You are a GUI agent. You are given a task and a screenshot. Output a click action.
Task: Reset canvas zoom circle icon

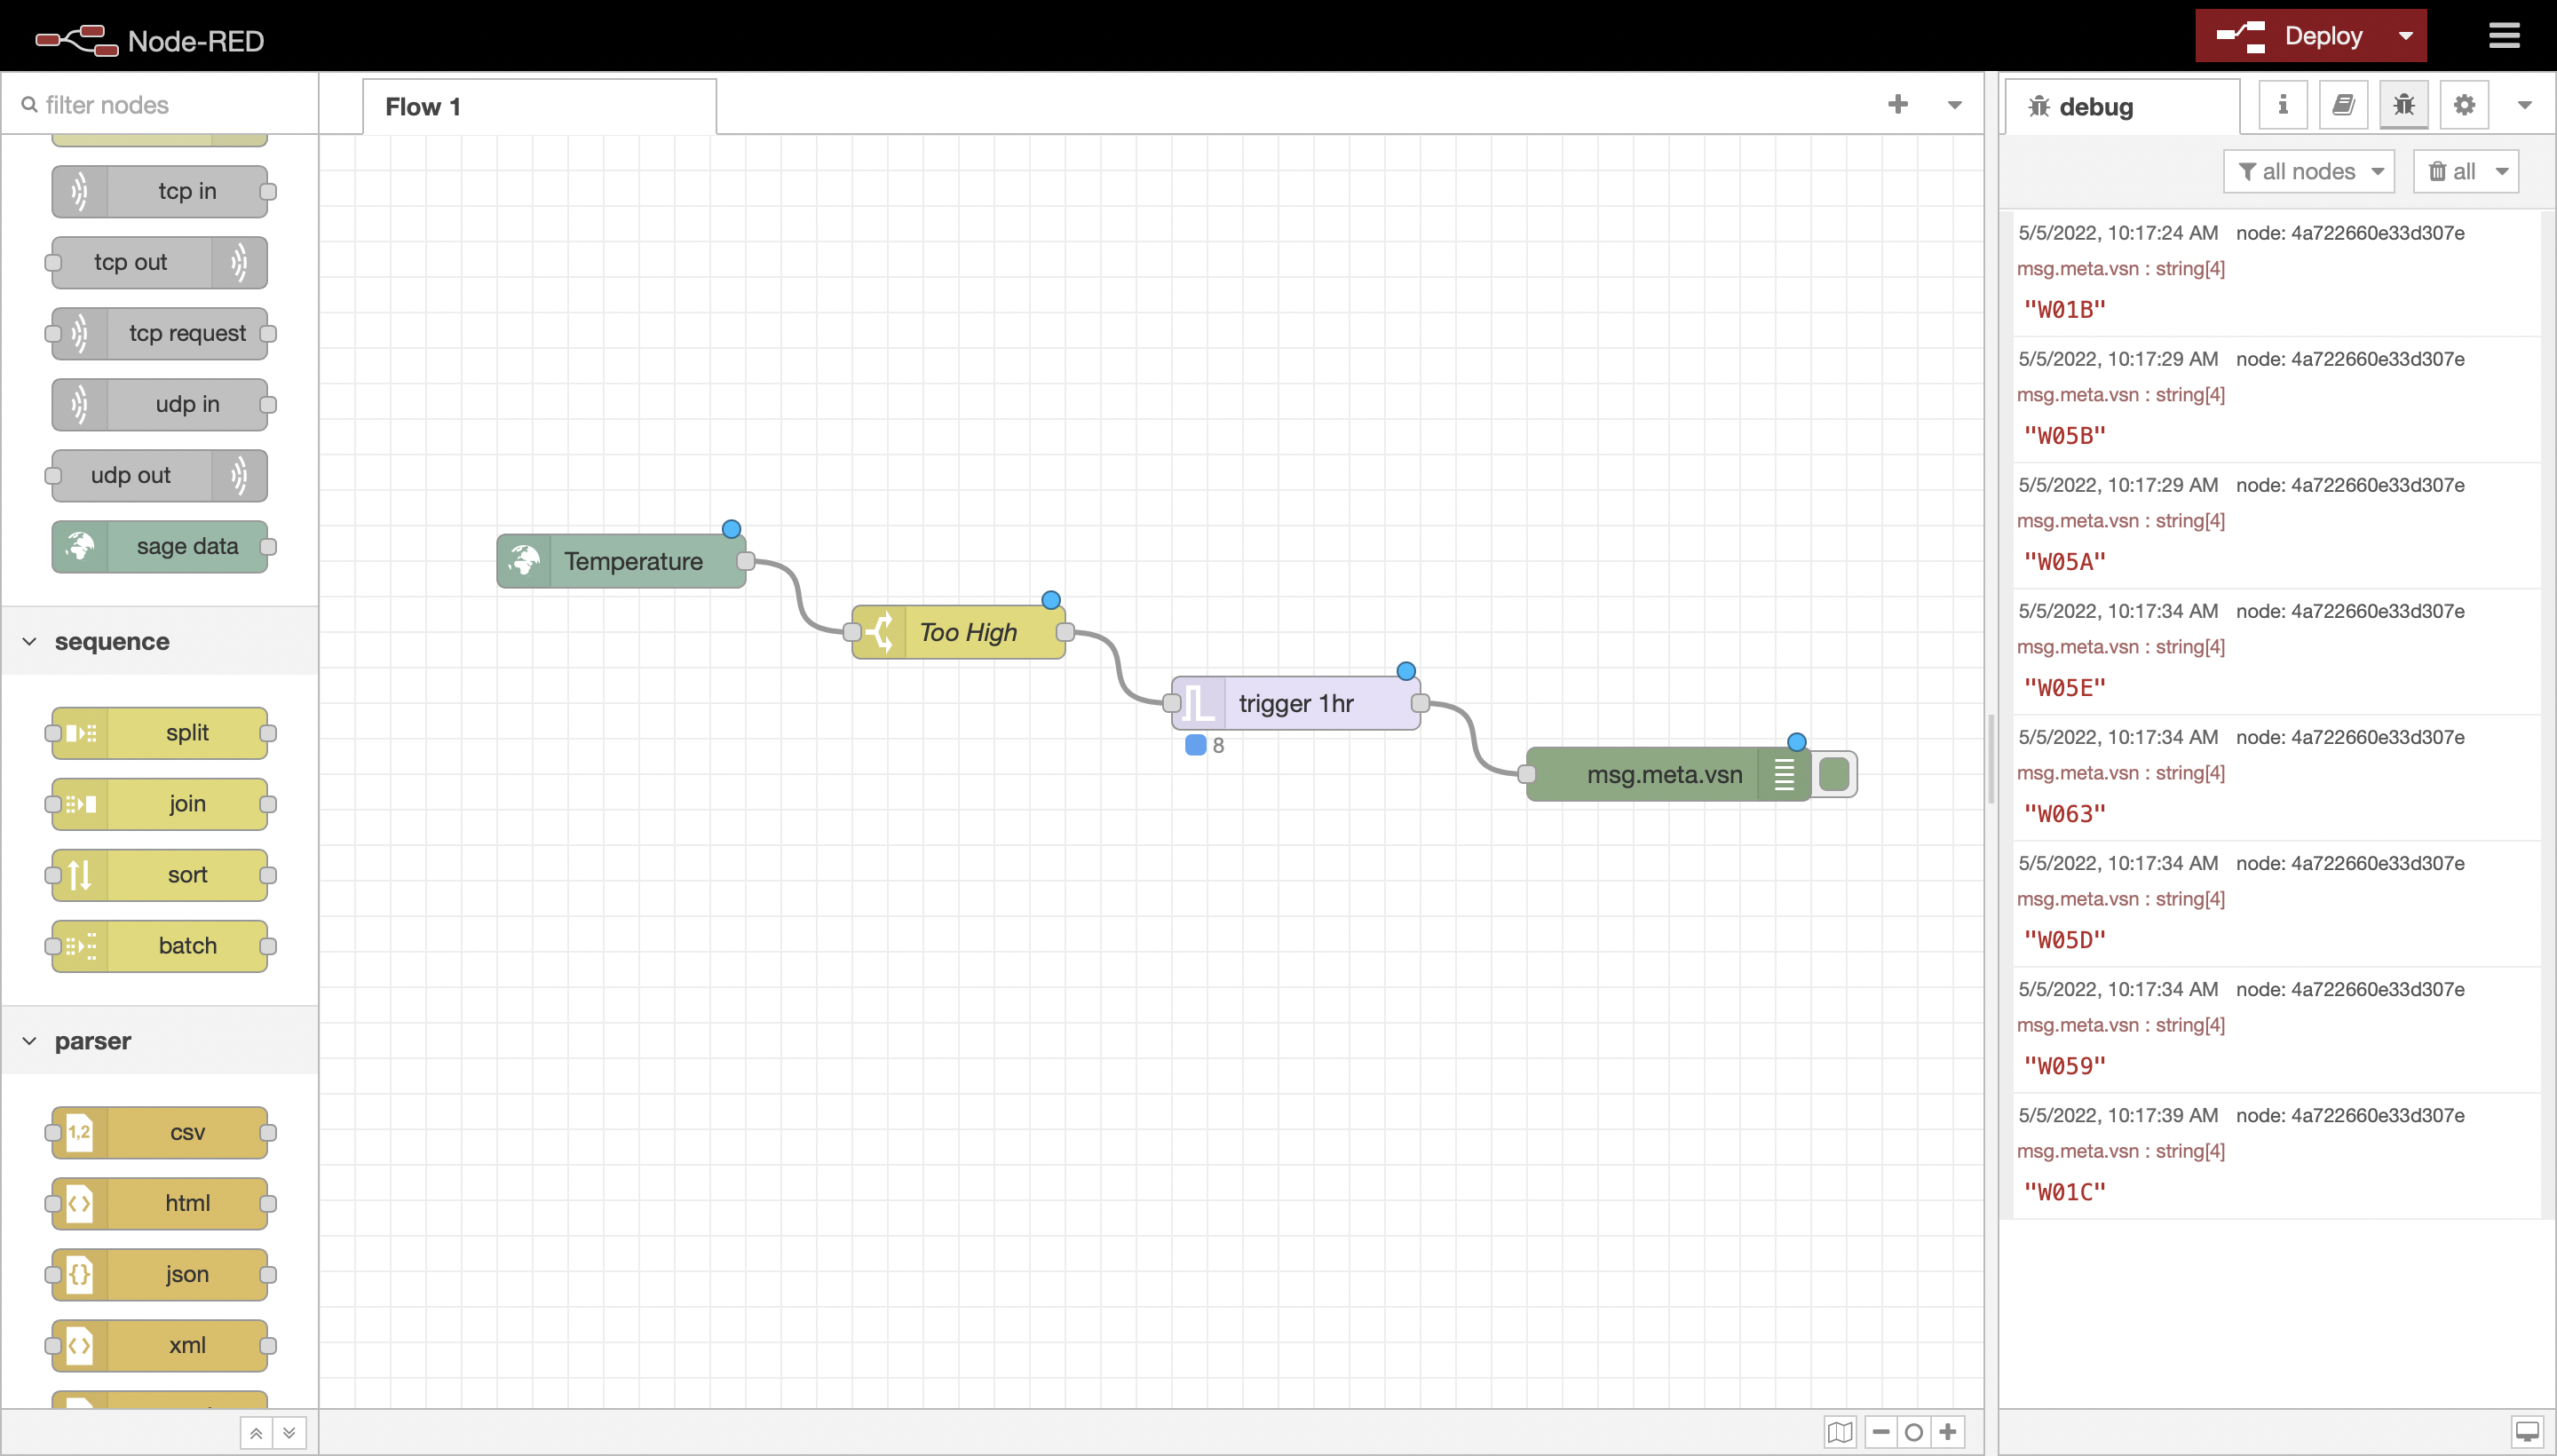point(1914,1432)
